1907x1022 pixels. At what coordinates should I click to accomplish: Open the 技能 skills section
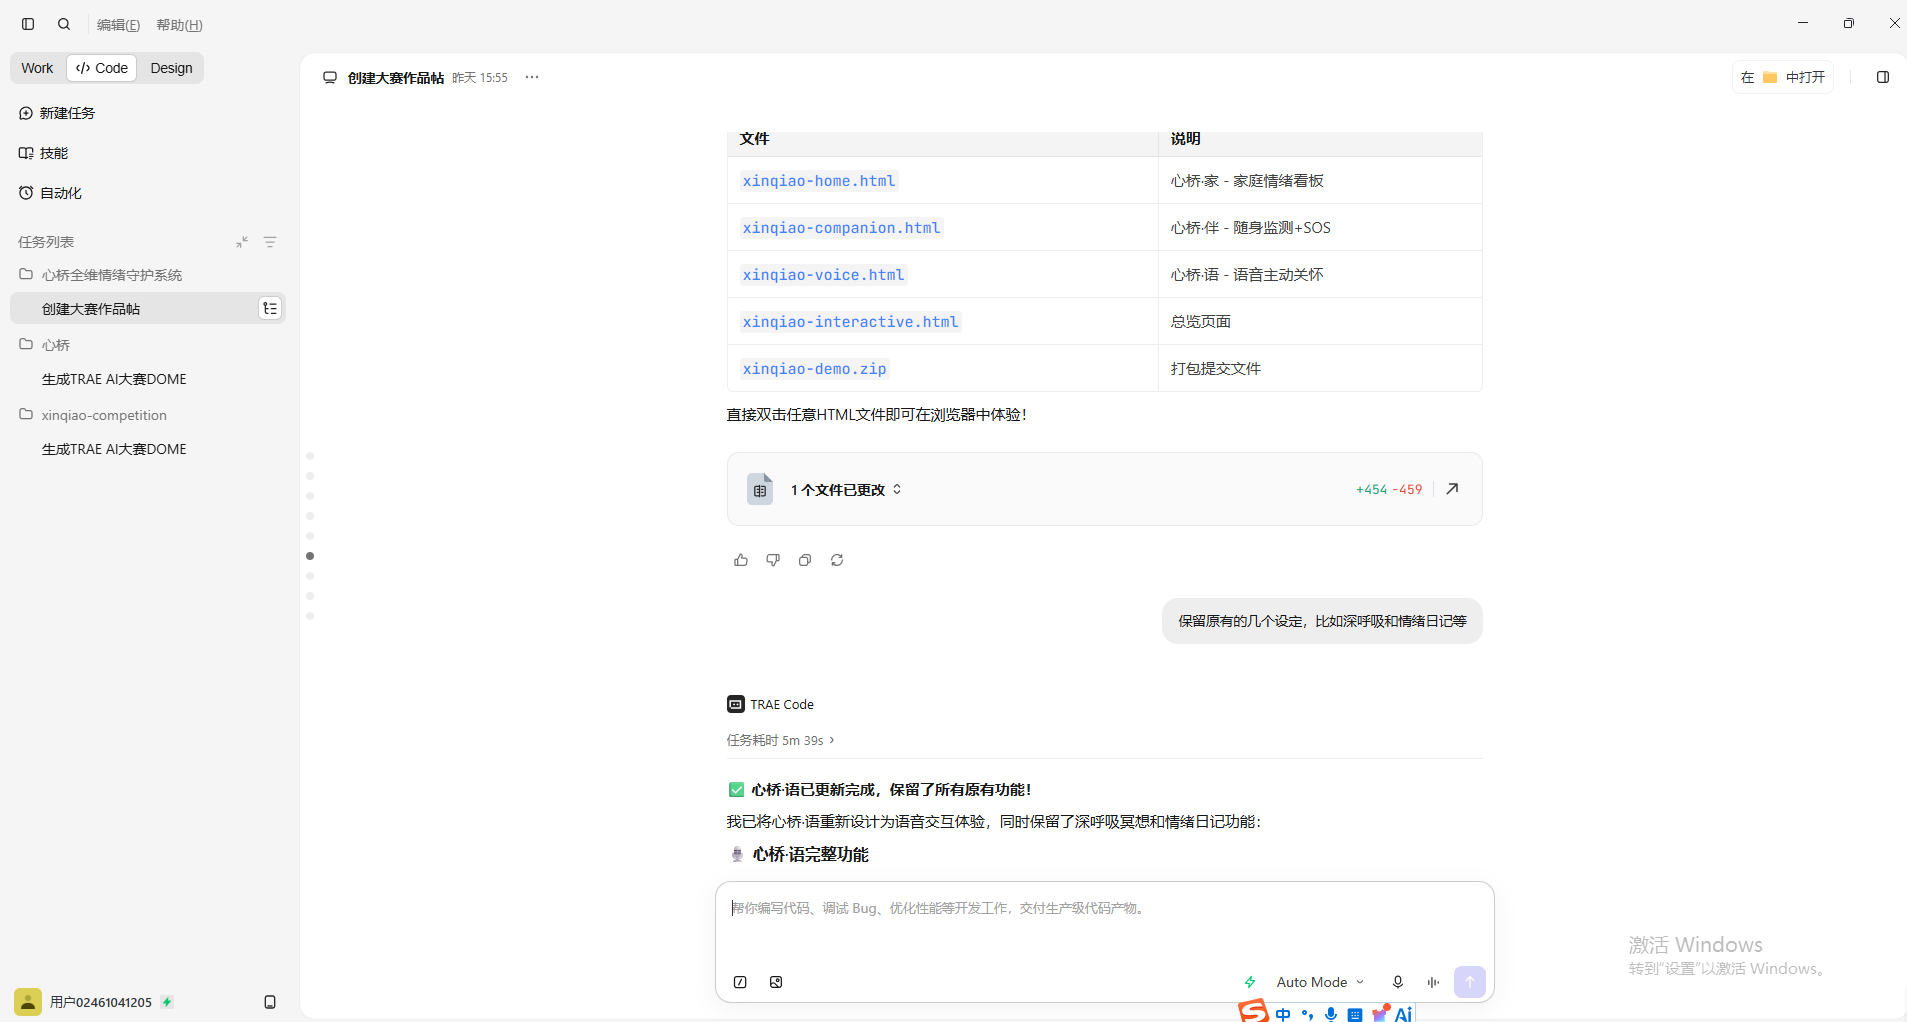pos(44,153)
